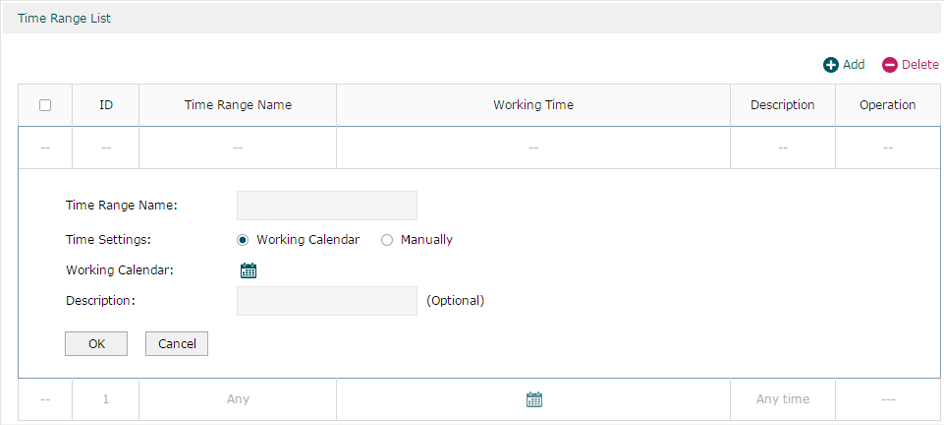The image size is (944, 425).
Task: Click the Add plus icon
Action: [831, 65]
